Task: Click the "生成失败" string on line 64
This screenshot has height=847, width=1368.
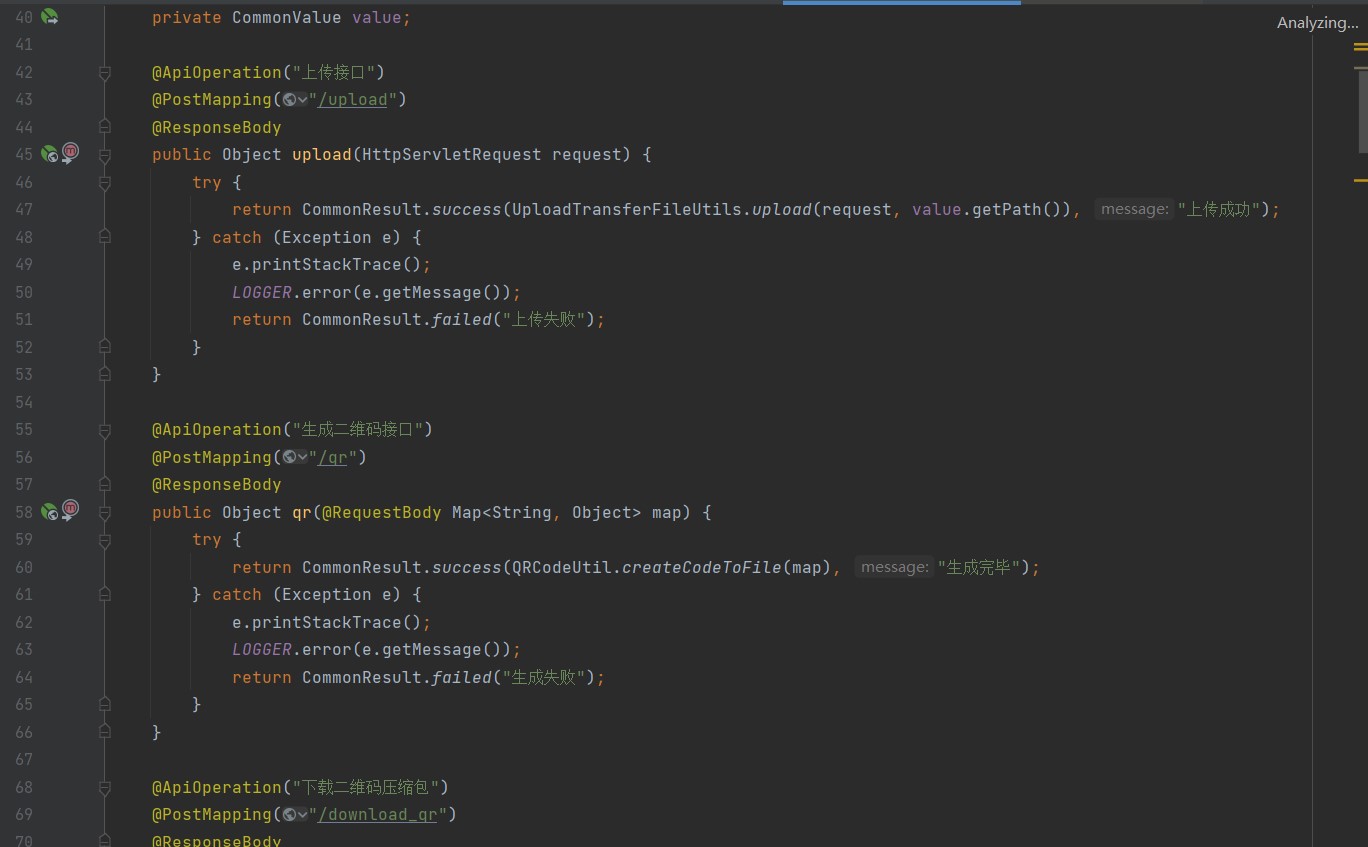Action: [x=544, y=677]
